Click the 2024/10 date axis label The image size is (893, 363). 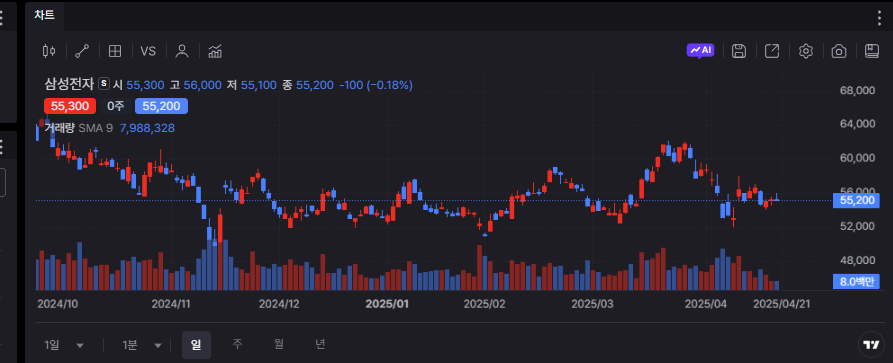(58, 304)
